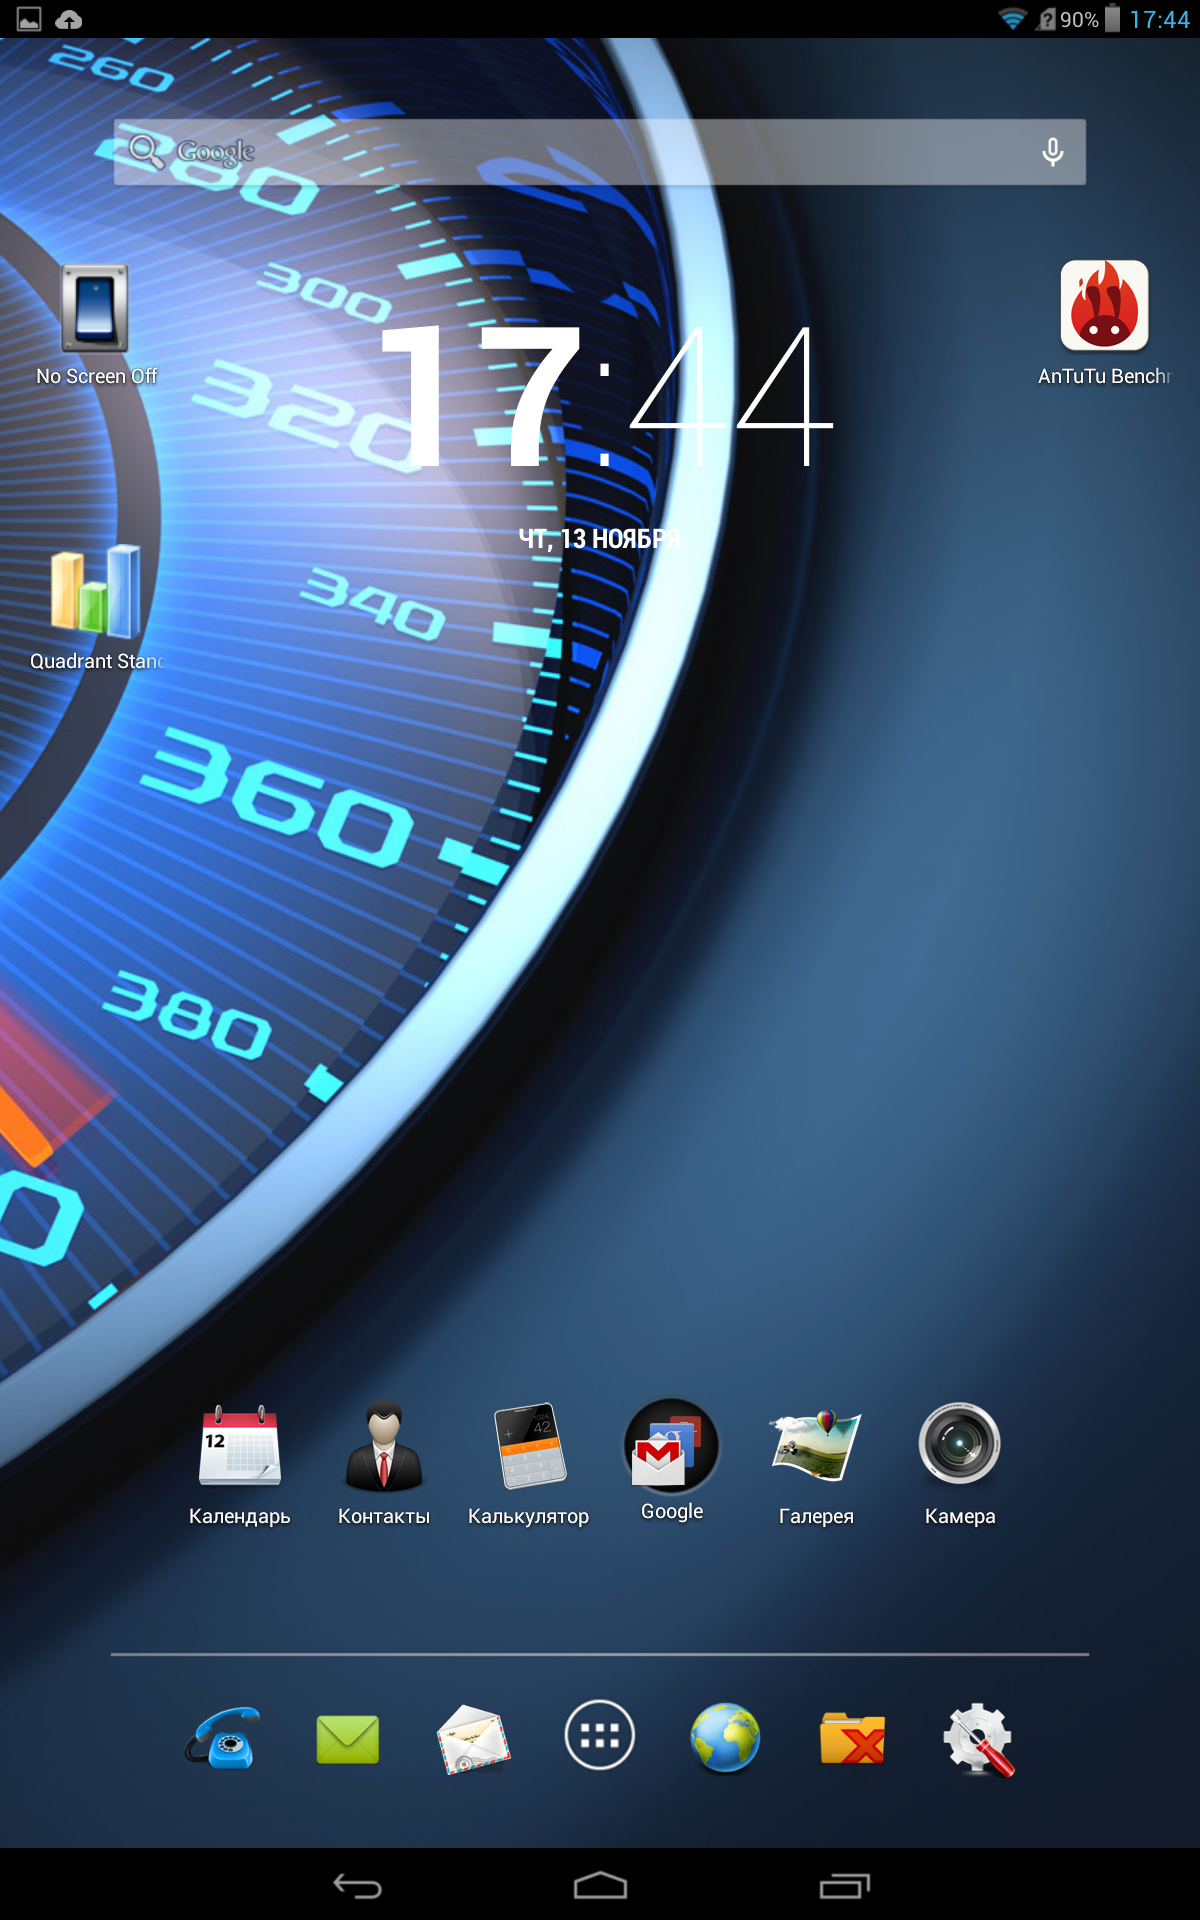This screenshot has width=1200, height=1920.
Task: Open Контакты contacts app
Action: [384, 1446]
